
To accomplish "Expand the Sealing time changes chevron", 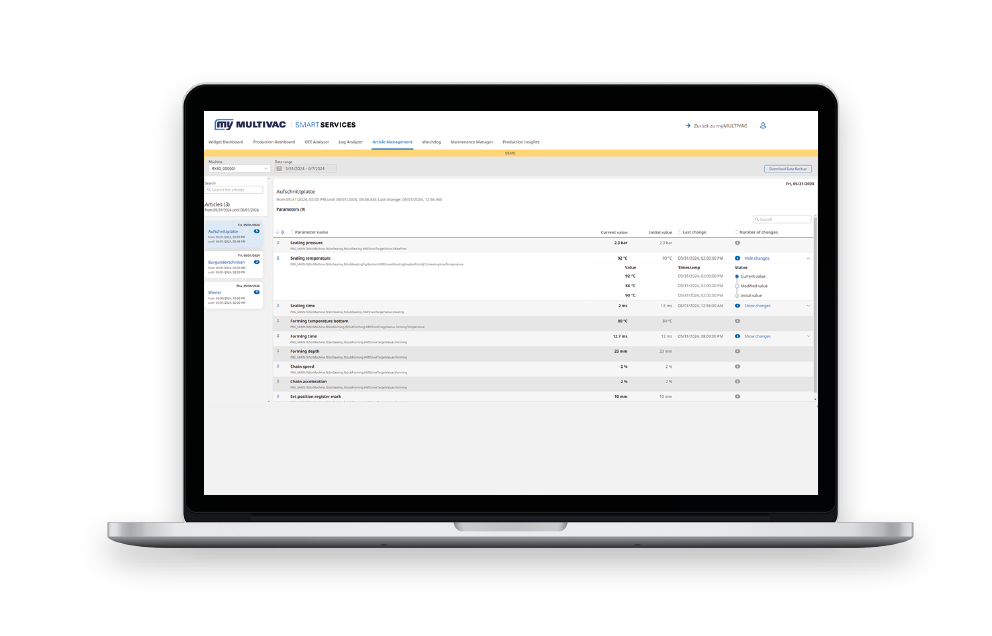I will pos(808,306).
